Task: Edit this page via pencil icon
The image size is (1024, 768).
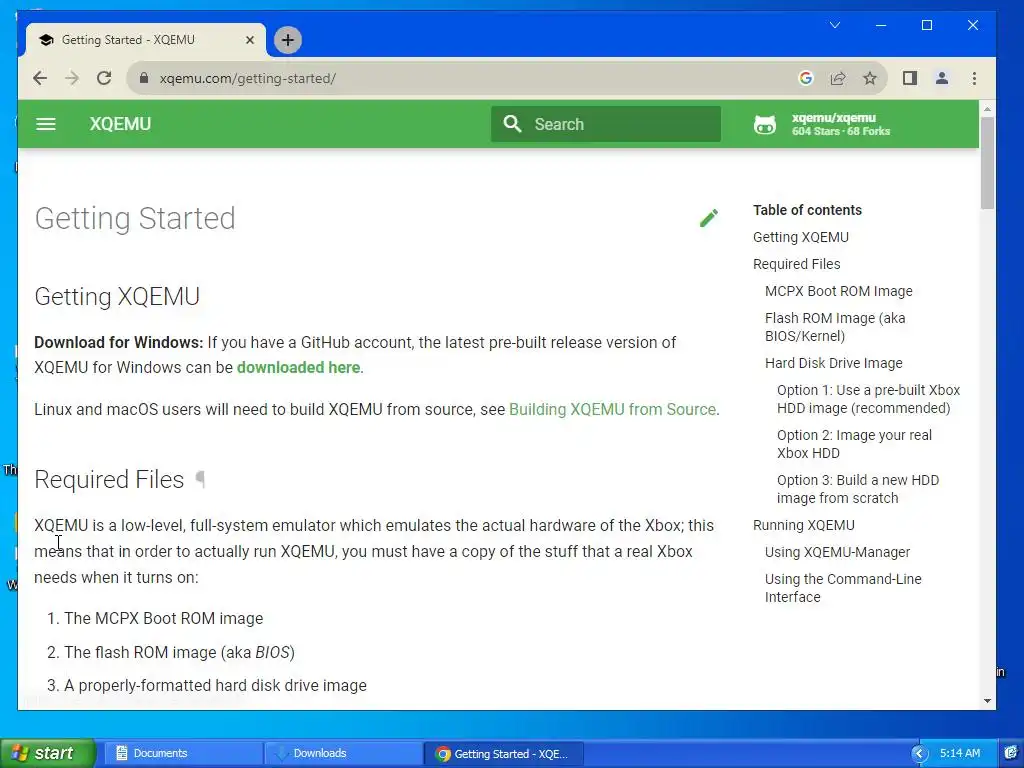Action: click(x=709, y=218)
